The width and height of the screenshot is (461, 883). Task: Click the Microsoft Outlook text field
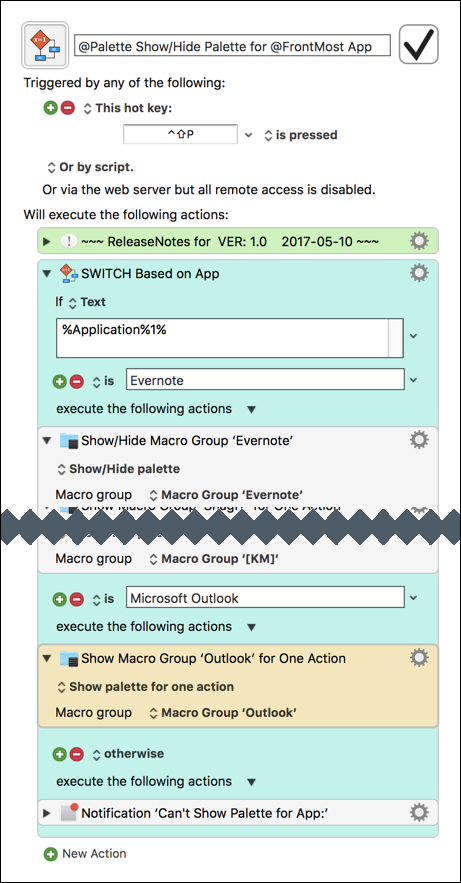[265, 597]
